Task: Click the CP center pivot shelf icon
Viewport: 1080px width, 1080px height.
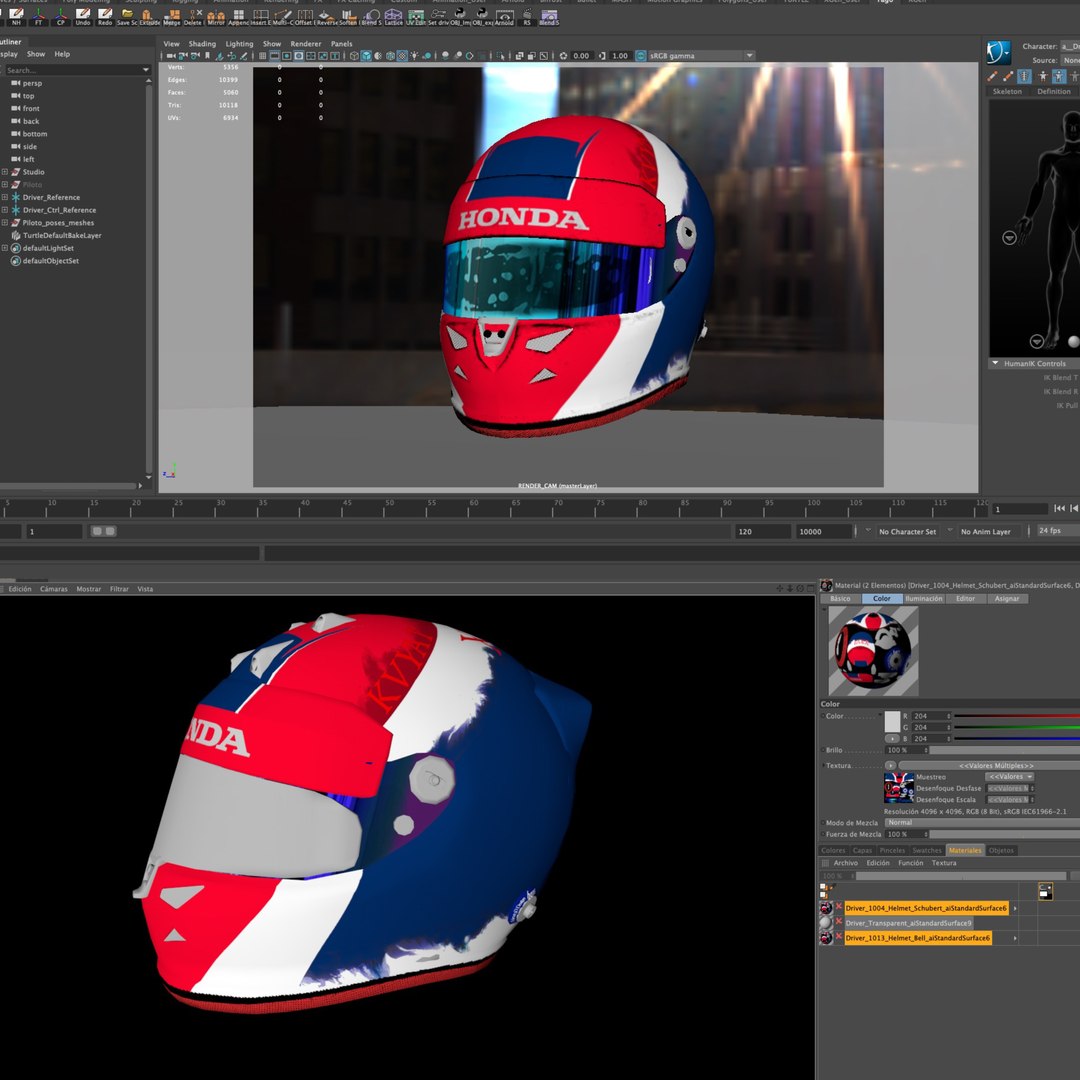Action: 61,17
